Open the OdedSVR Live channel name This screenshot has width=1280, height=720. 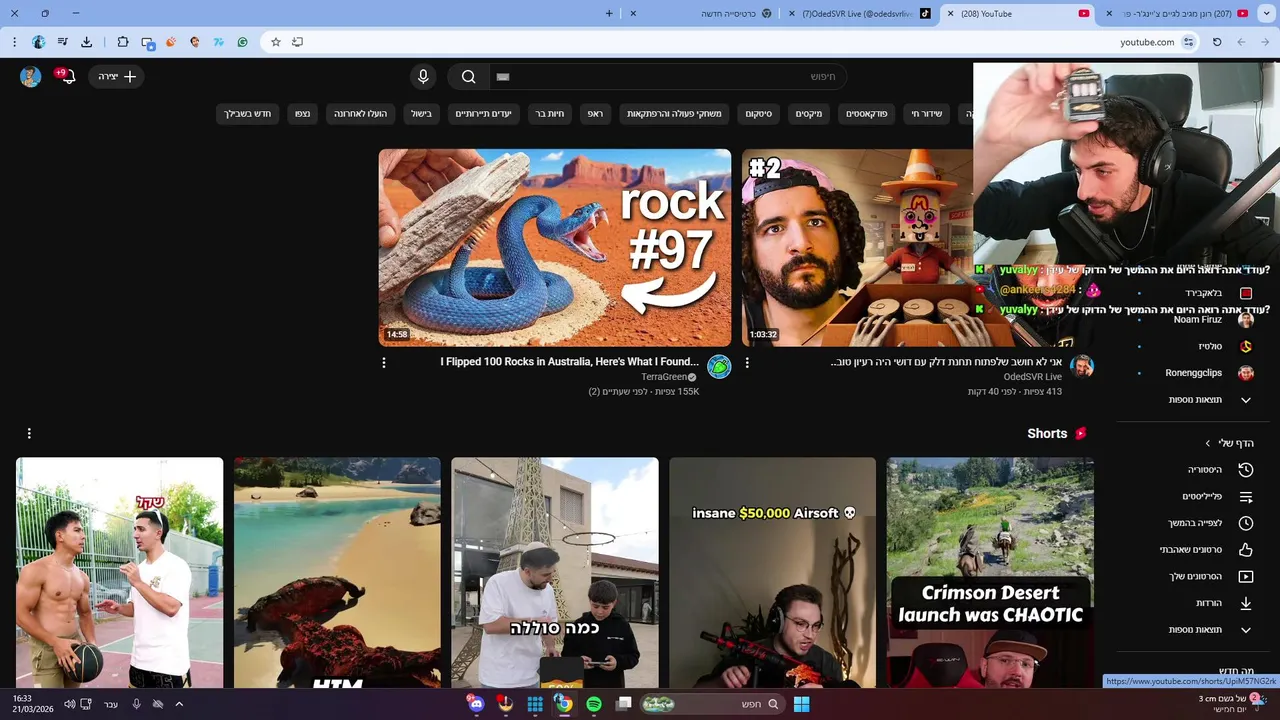click(1033, 377)
